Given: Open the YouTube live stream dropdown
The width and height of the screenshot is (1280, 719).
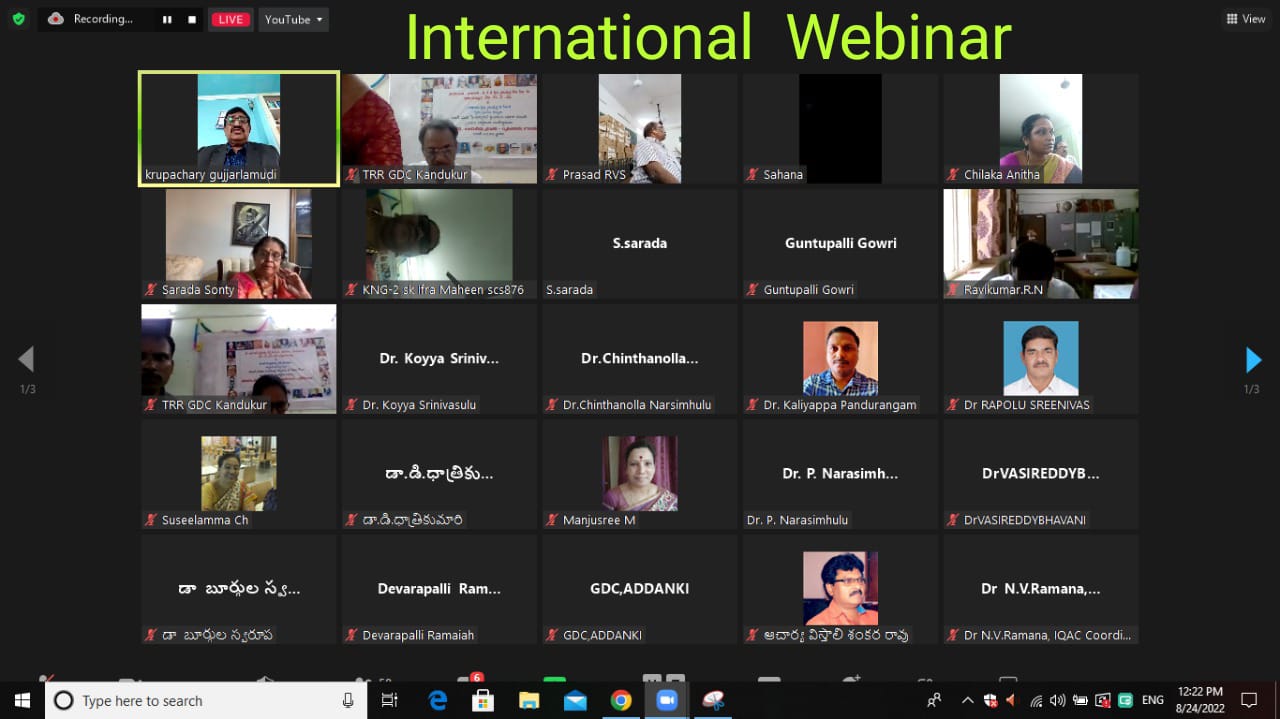Looking at the screenshot, I should pyautogui.click(x=293, y=19).
